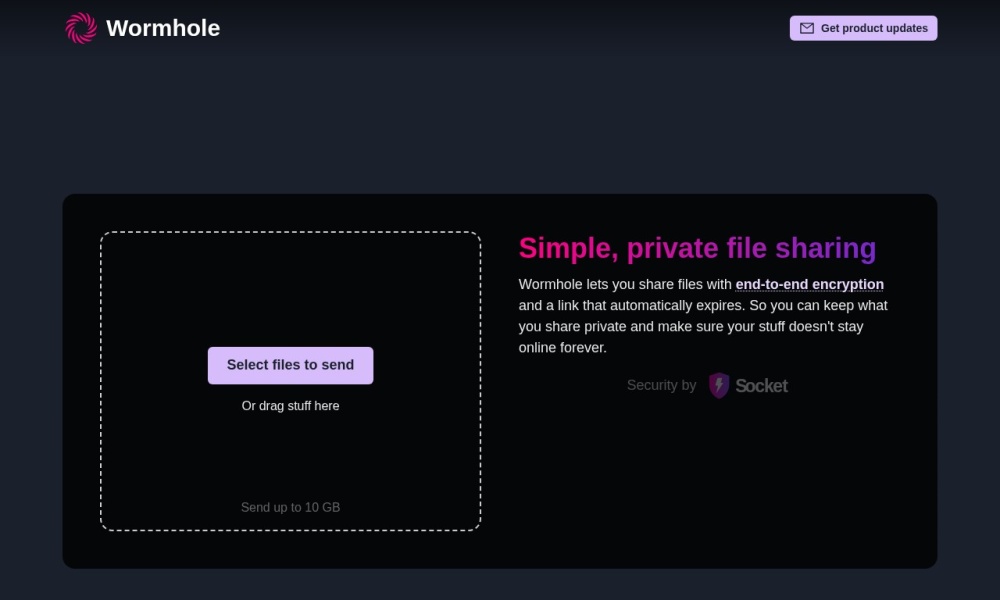
Task: Open the Wormhole home title text
Action: [x=163, y=28]
